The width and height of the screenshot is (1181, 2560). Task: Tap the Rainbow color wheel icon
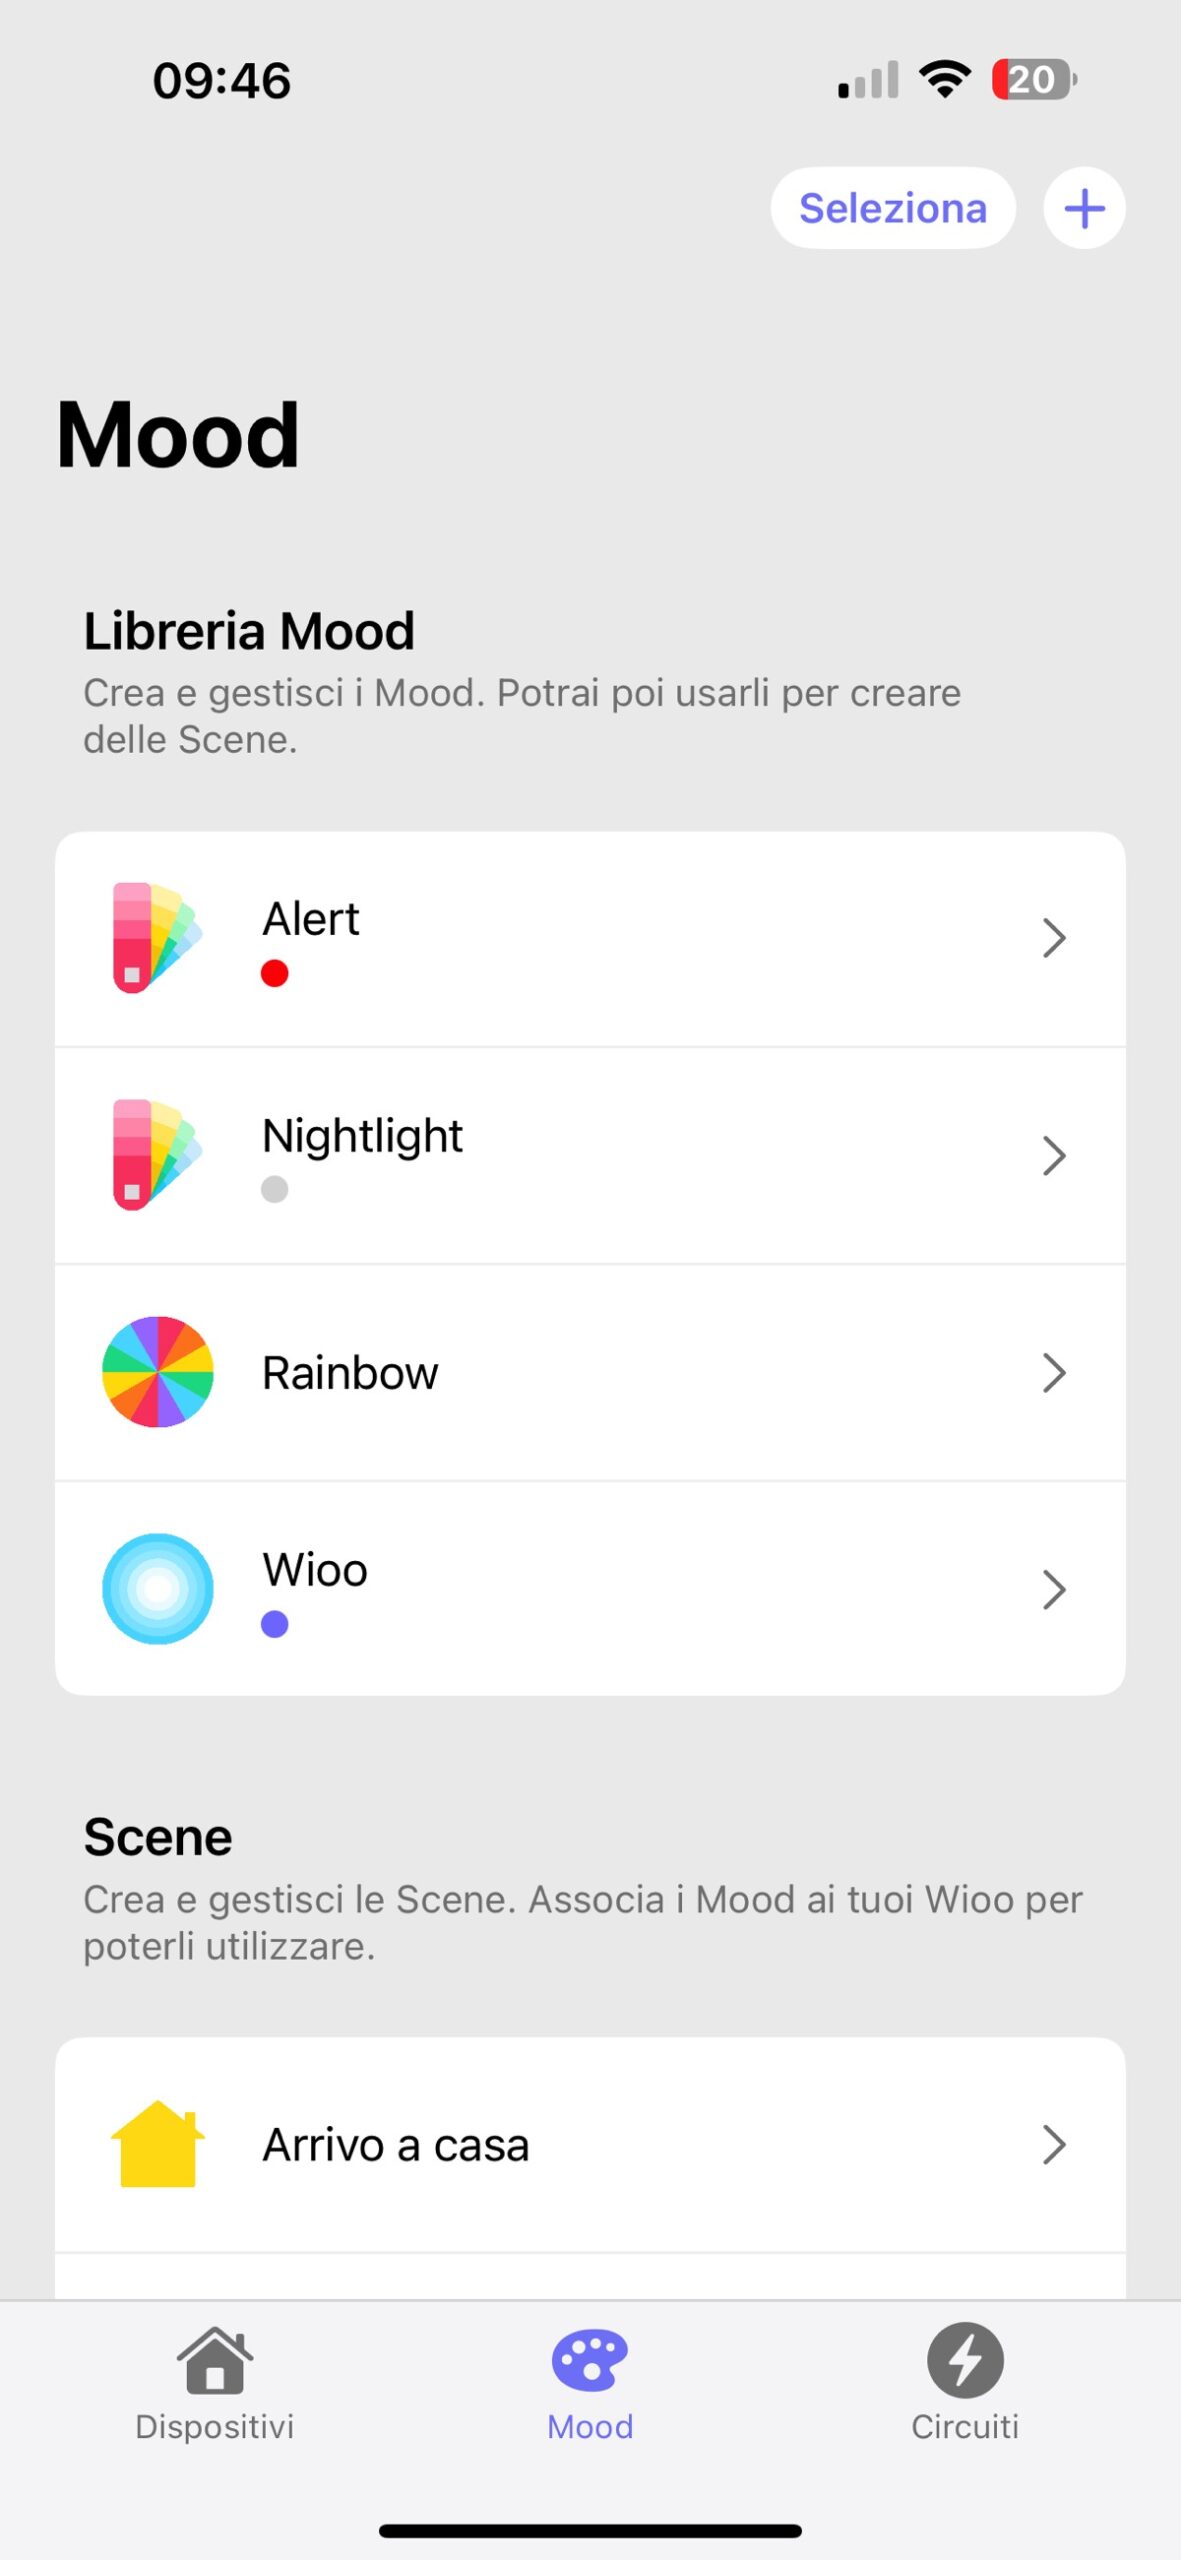coord(158,1372)
